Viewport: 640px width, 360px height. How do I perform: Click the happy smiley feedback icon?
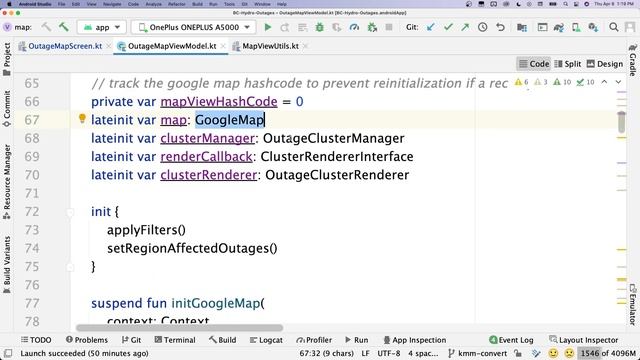pos(553,353)
